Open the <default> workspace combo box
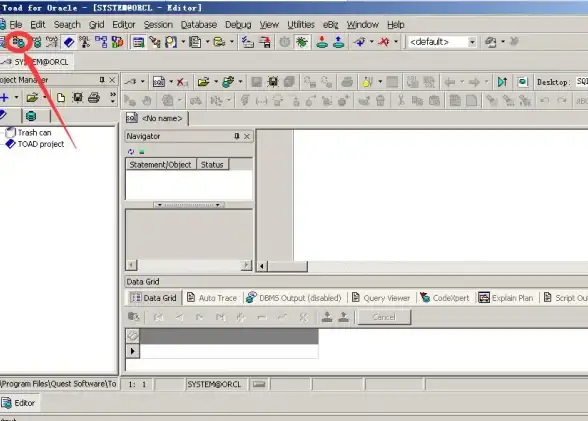Viewport: 588px width, 421px height. pyautogui.click(x=442, y=42)
